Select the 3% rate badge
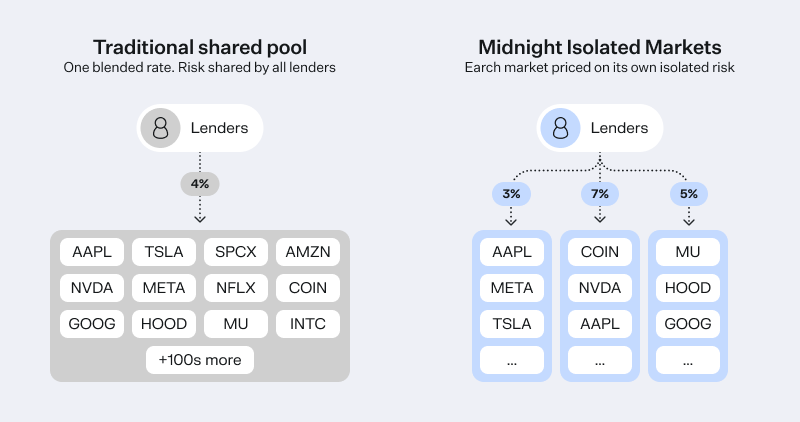This screenshot has height=422, width=800. tap(511, 194)
